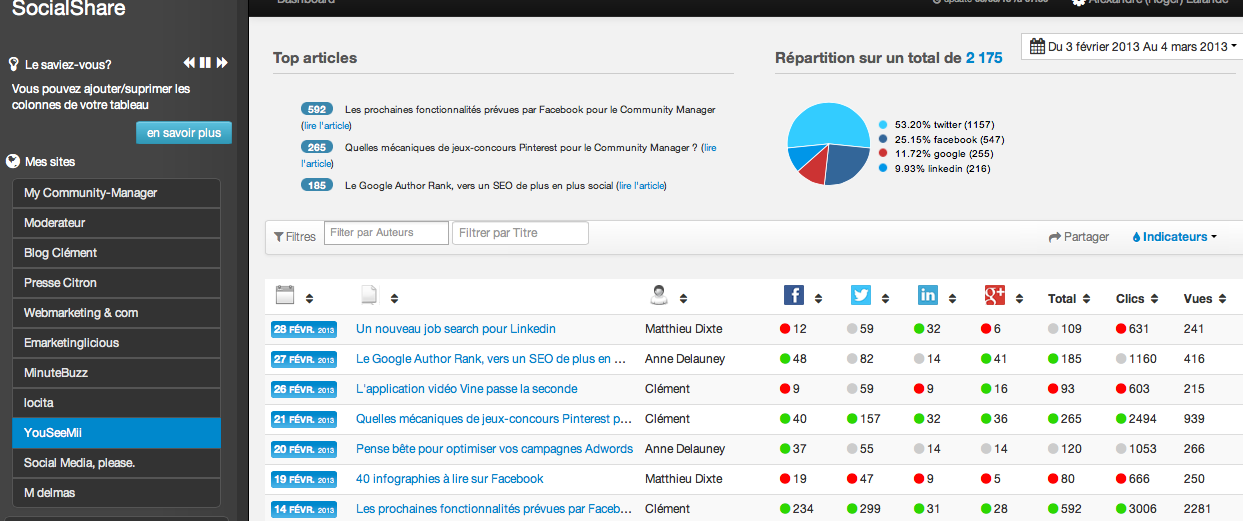Image resolution: width=1243 pixels, height=521 pixels.
Task: Open 'Un nouveau job search pour Linkedin'
Action: (456, 329)
